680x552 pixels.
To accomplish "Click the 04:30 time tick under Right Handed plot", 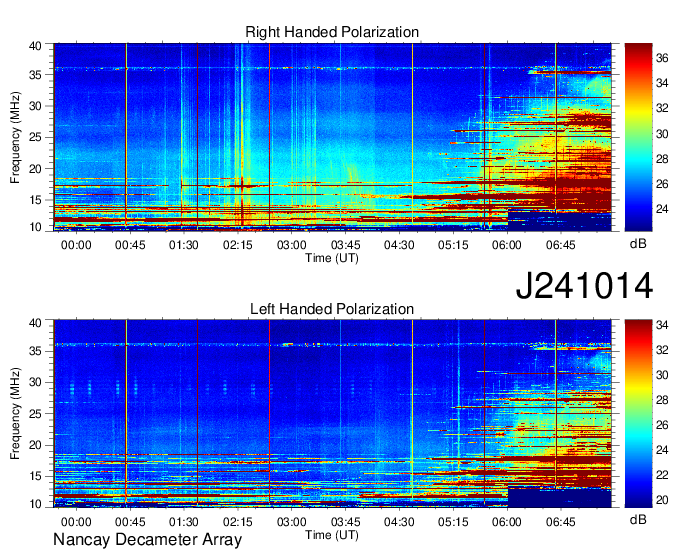I will coord(399,245).
